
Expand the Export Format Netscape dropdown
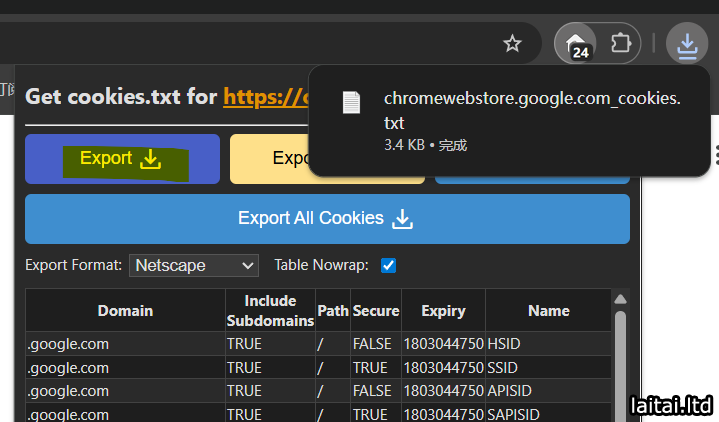tap(194, 266)
